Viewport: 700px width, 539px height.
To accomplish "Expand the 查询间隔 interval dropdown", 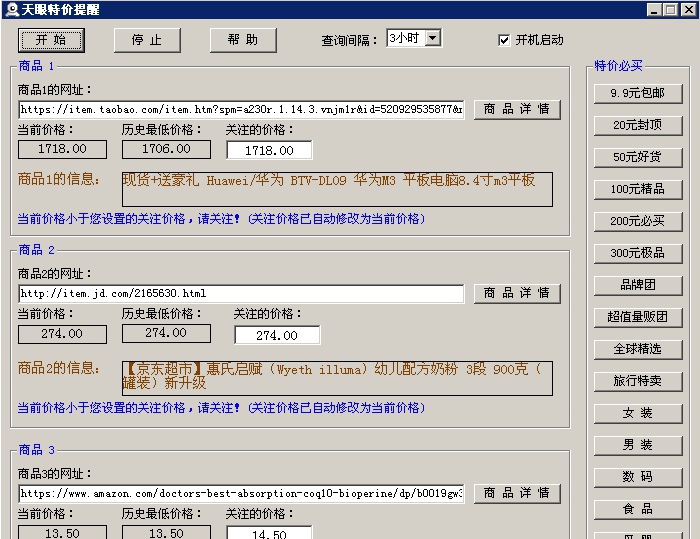I will [x=433, y=38].
